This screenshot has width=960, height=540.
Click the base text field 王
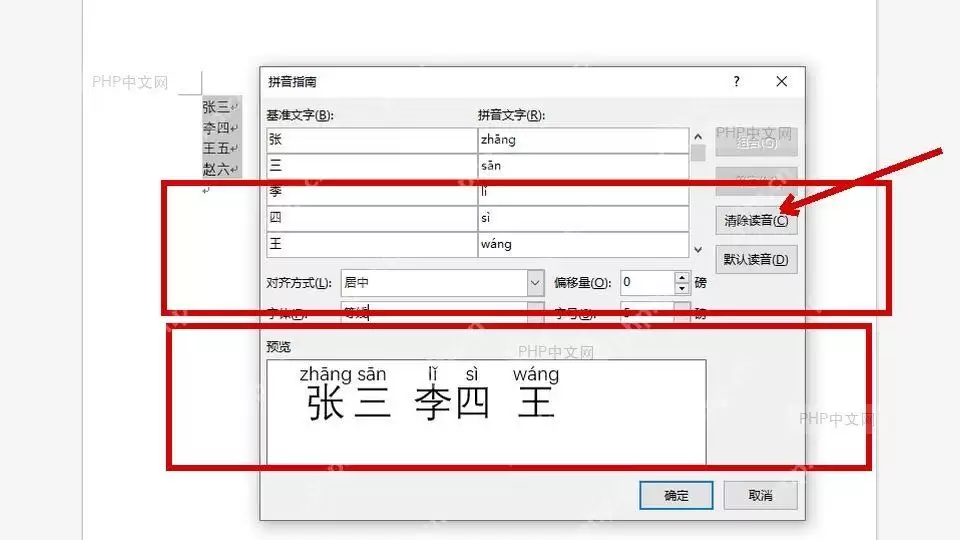[x=372, y=244]
